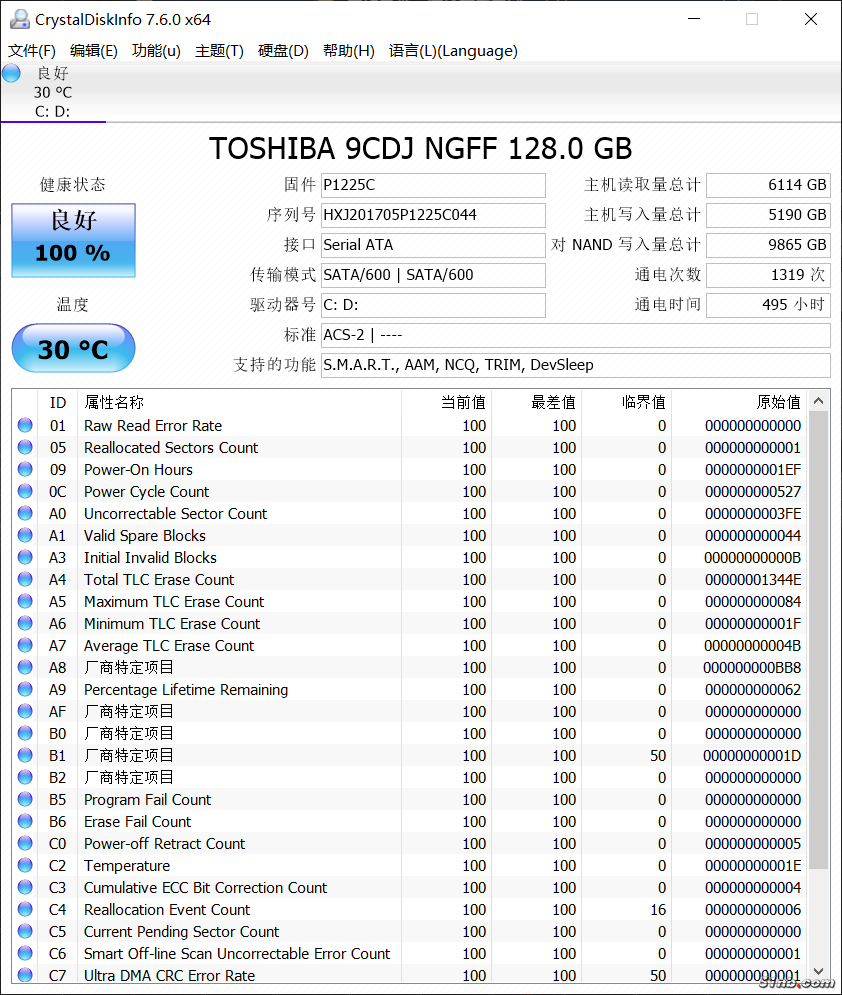Select the C: D: disk tab
The width and height of the screenshot is (842, 995).
tap(53, 111)
